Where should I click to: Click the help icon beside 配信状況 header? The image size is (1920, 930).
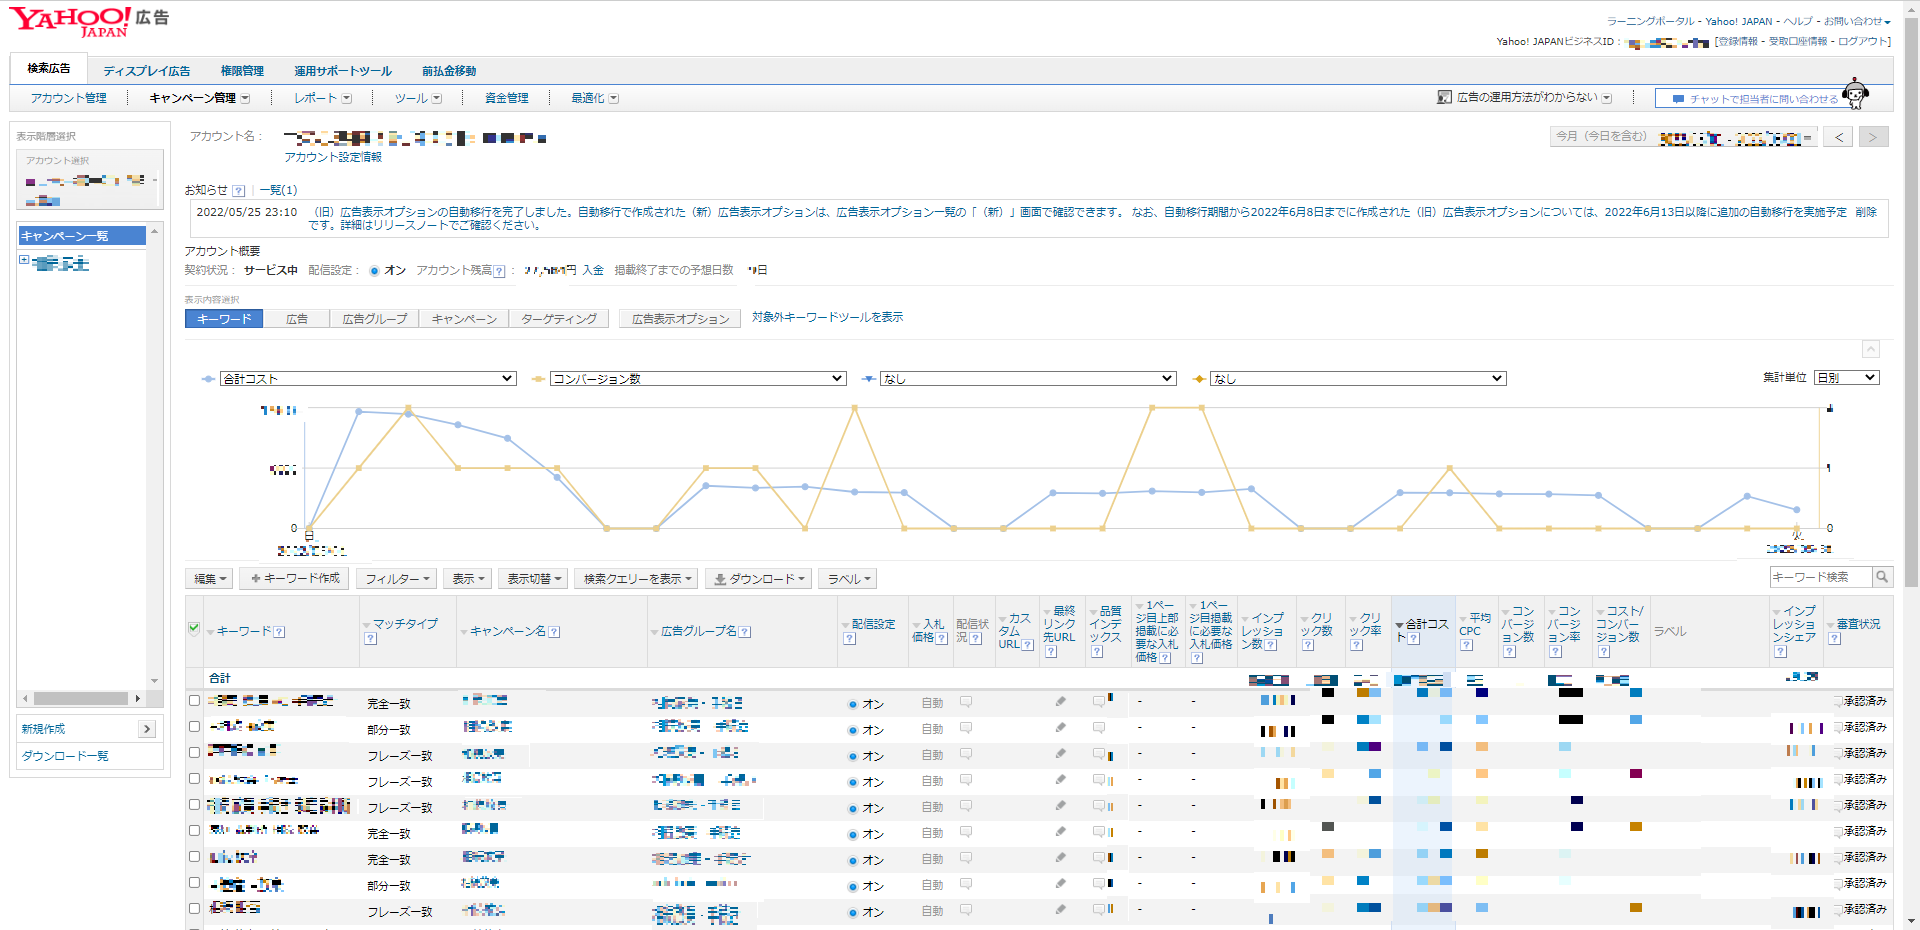[x=975, y=638]
